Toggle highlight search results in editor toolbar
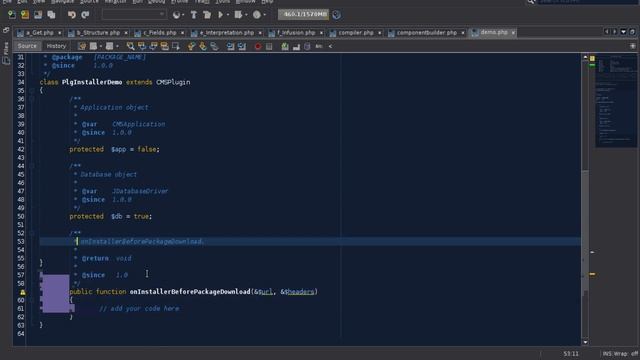 (x=164, y=46)
